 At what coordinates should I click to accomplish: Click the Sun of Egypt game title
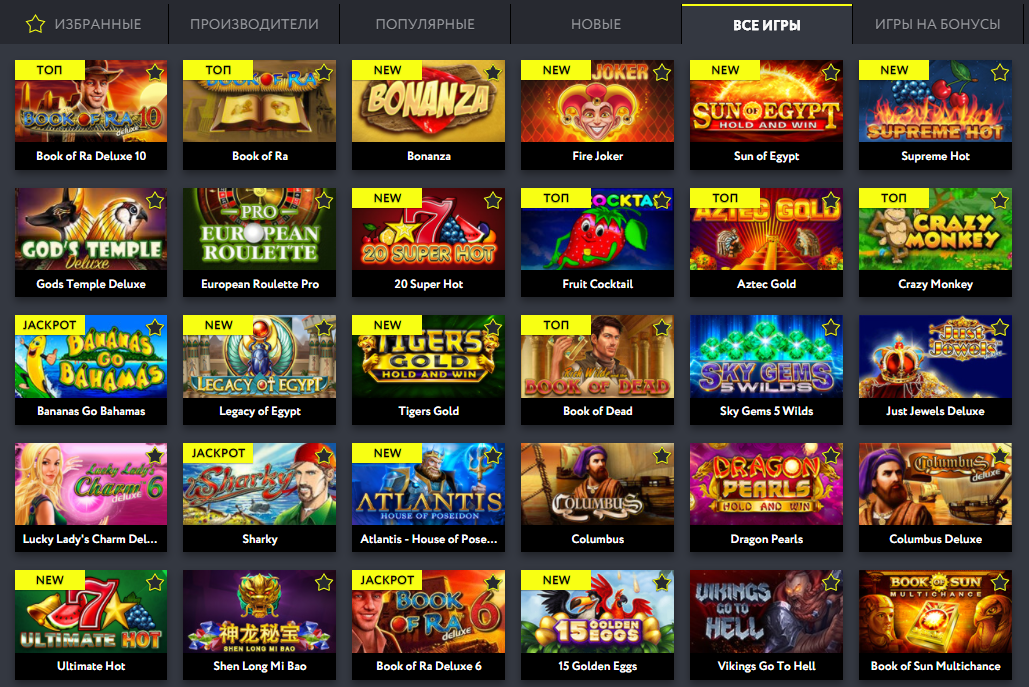click(766, 156)
